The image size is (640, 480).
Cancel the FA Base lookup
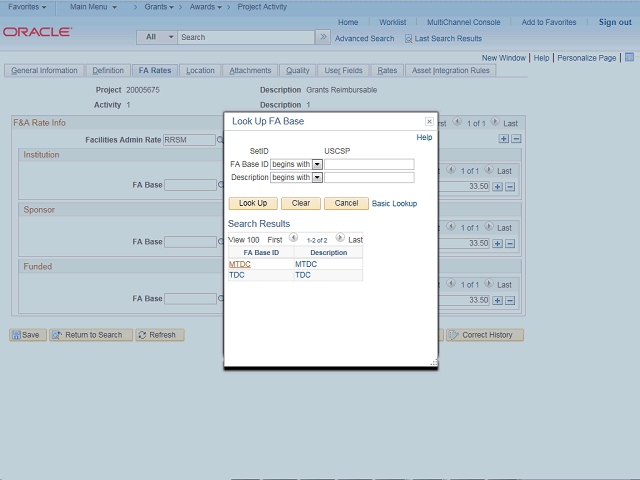(346, 203)
